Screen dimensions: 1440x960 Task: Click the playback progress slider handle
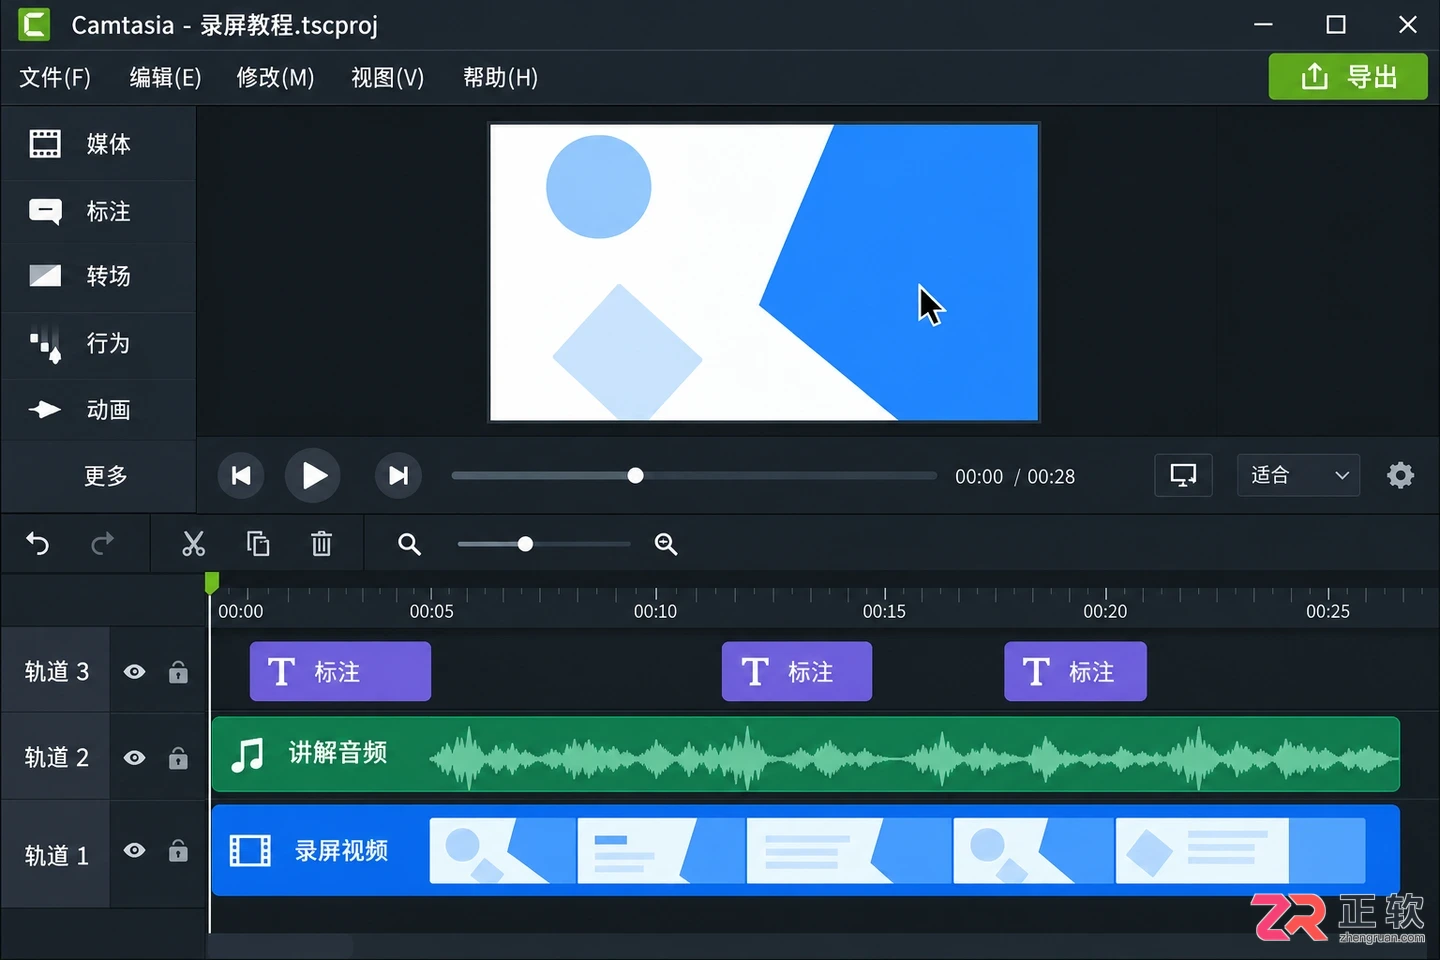pyautogui.click(x=635, y=476)
